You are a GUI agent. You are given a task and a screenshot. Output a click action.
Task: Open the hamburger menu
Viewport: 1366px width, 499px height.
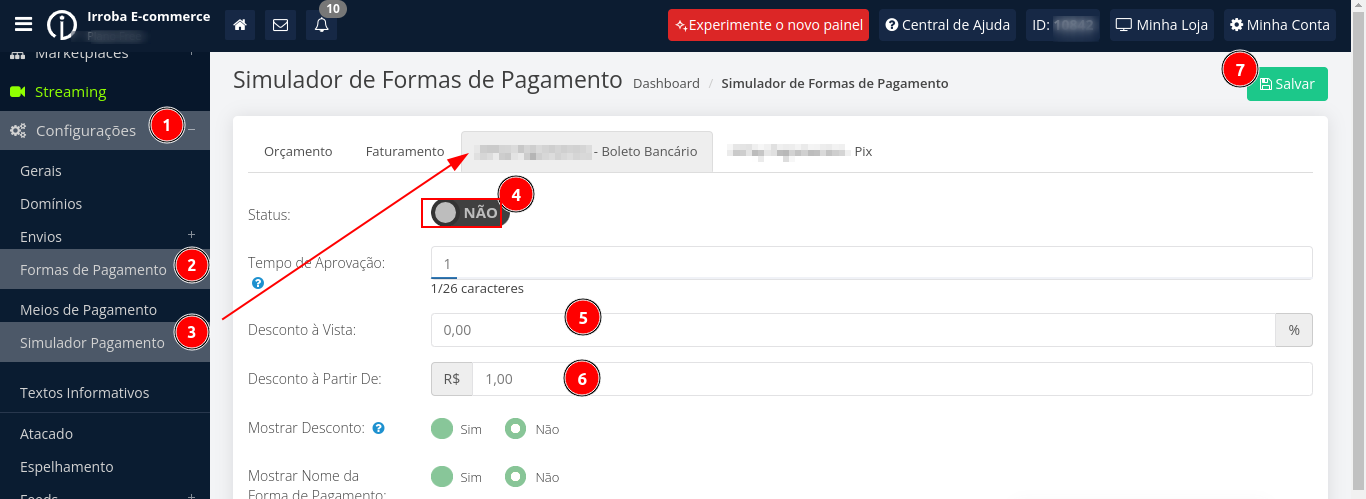point(24,25)
